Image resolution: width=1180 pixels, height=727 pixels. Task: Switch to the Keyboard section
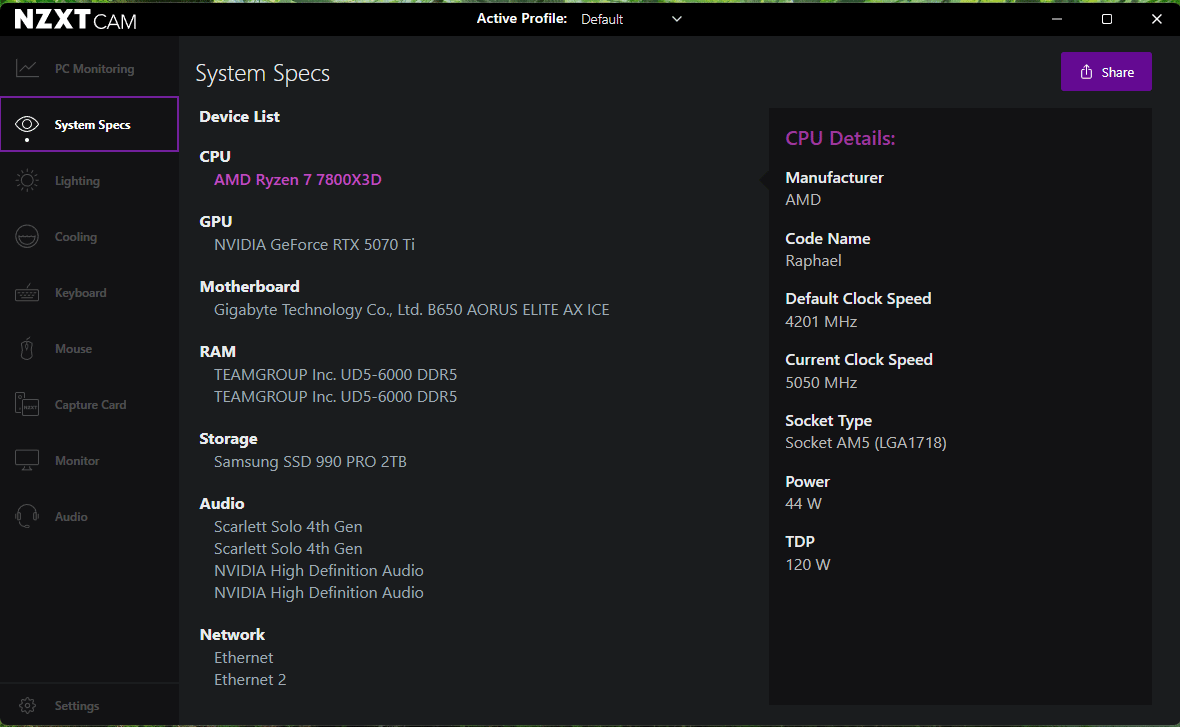pyautogui.click(x=90, y=293)
